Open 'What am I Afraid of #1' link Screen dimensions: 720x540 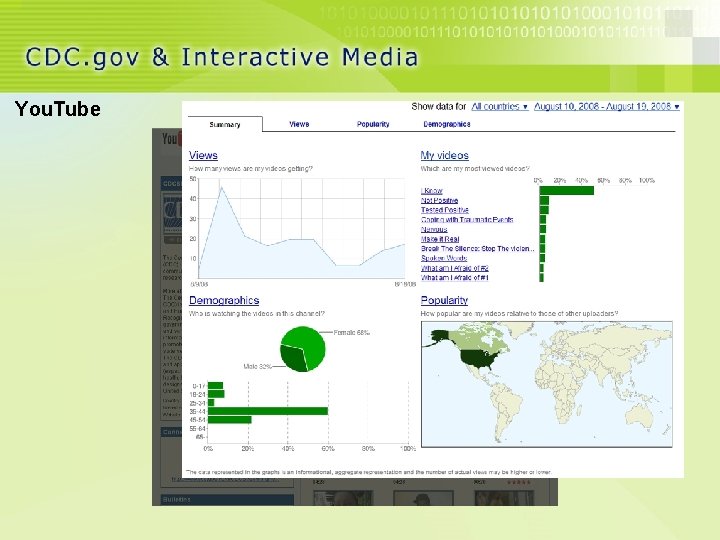click(455, 277)
